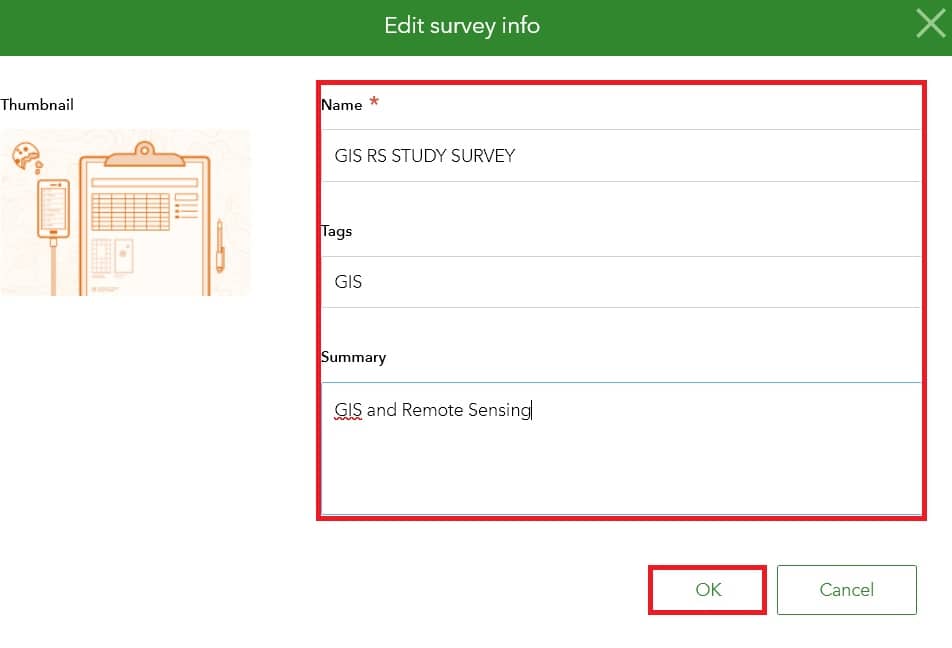Click the underlined GIS word in Summary
The height and width of the screenshot is (648, 952).
pyautogui.click(x=348, y=410)
